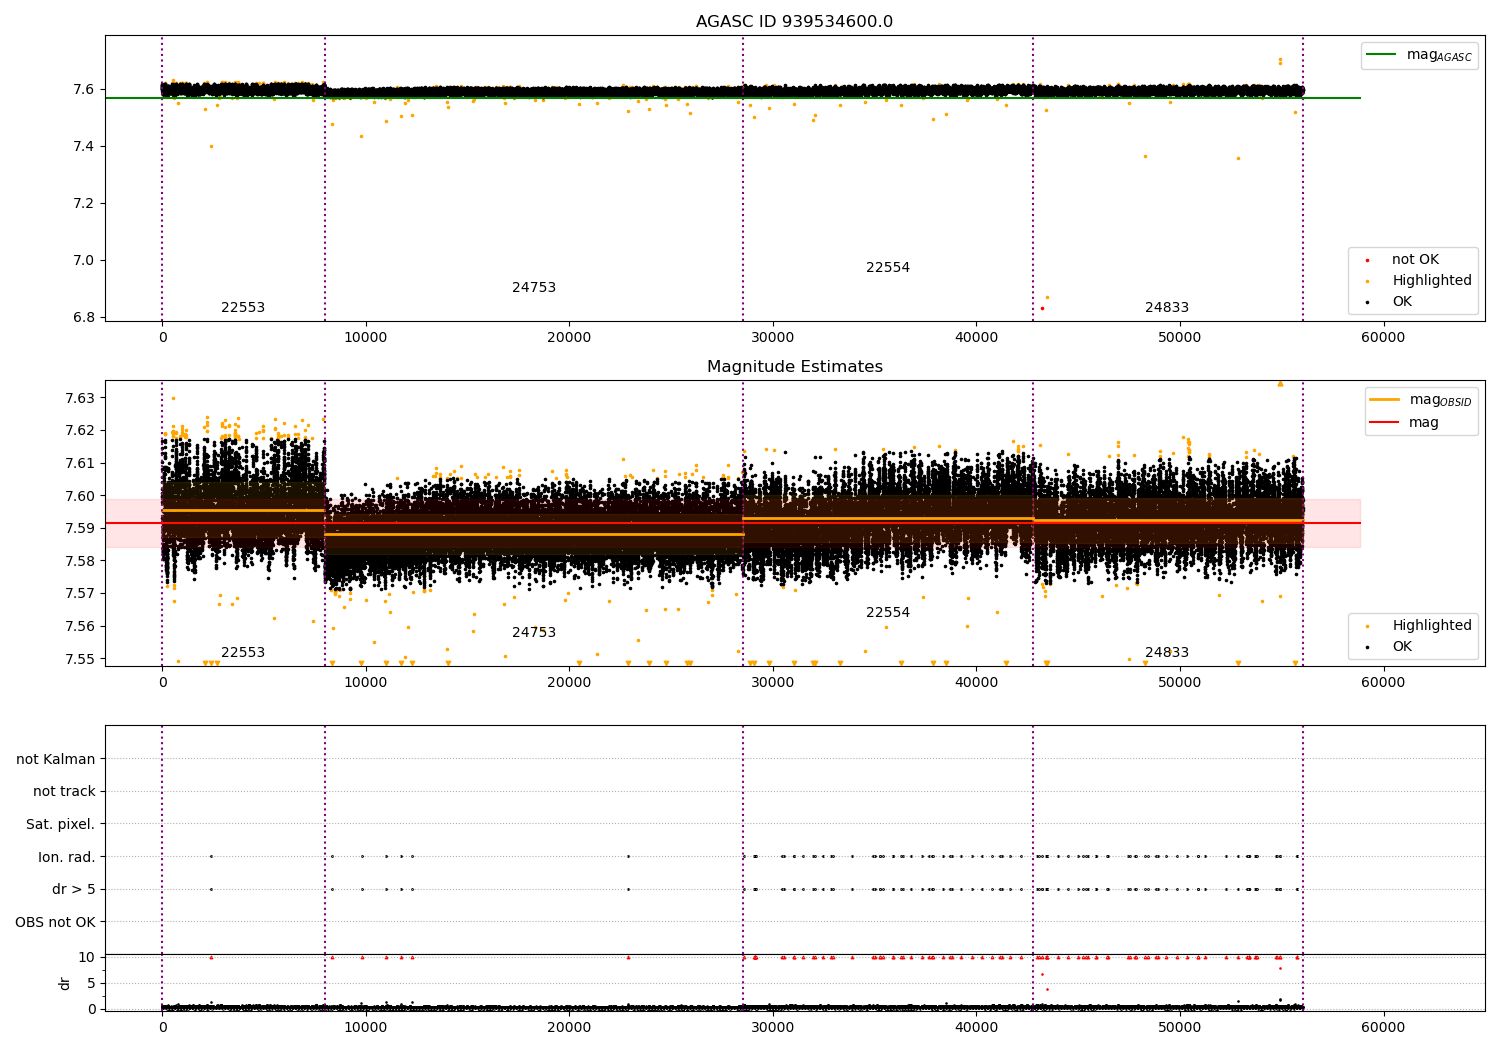Click obsid label 22554 in Magnitude Estimates plot
This screenshot has height=1050, width=1500.
pos(888,613)
